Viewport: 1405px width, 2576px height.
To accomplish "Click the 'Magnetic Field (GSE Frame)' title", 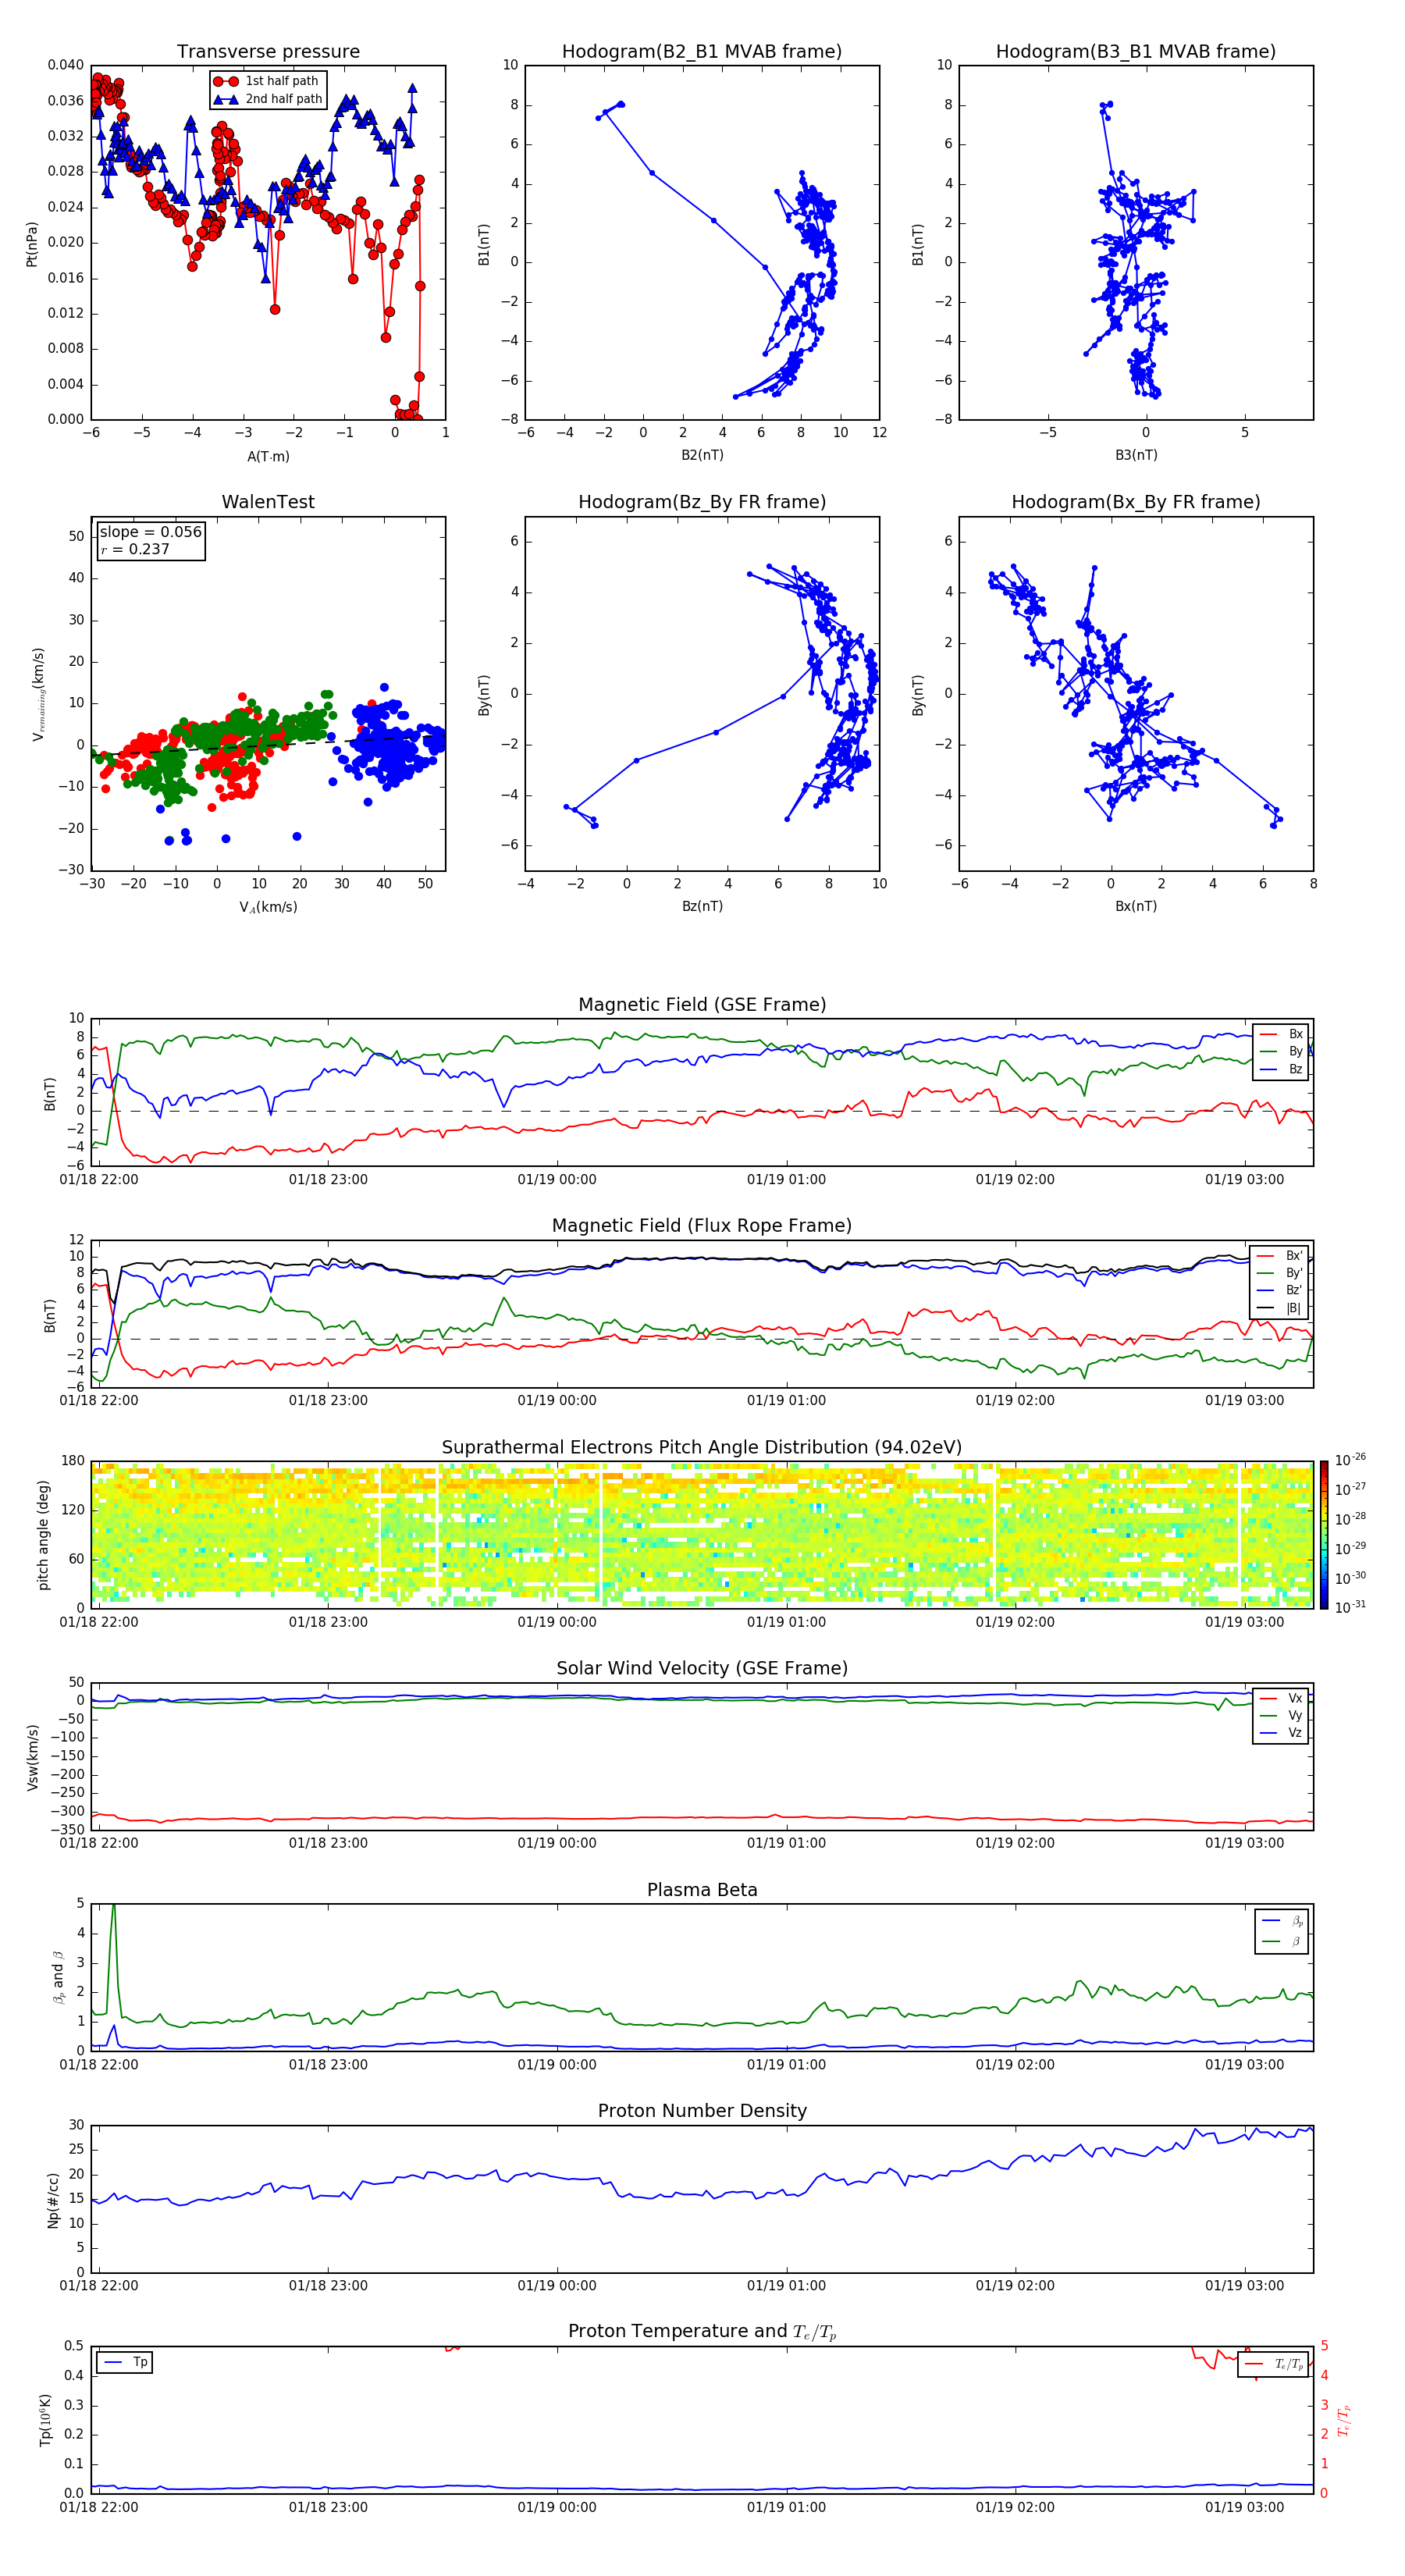I will pos(702,1005).
